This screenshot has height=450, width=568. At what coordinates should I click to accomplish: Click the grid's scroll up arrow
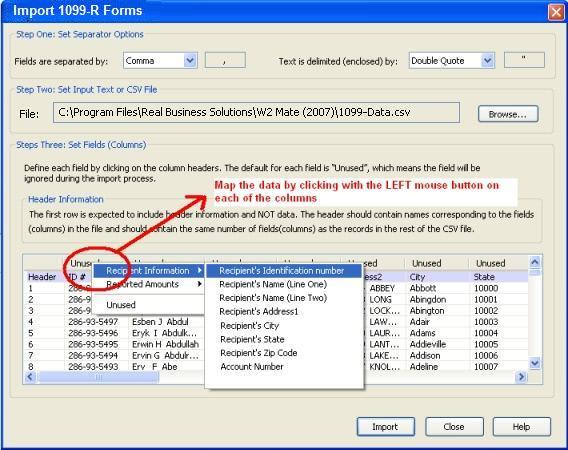(535, 262)
